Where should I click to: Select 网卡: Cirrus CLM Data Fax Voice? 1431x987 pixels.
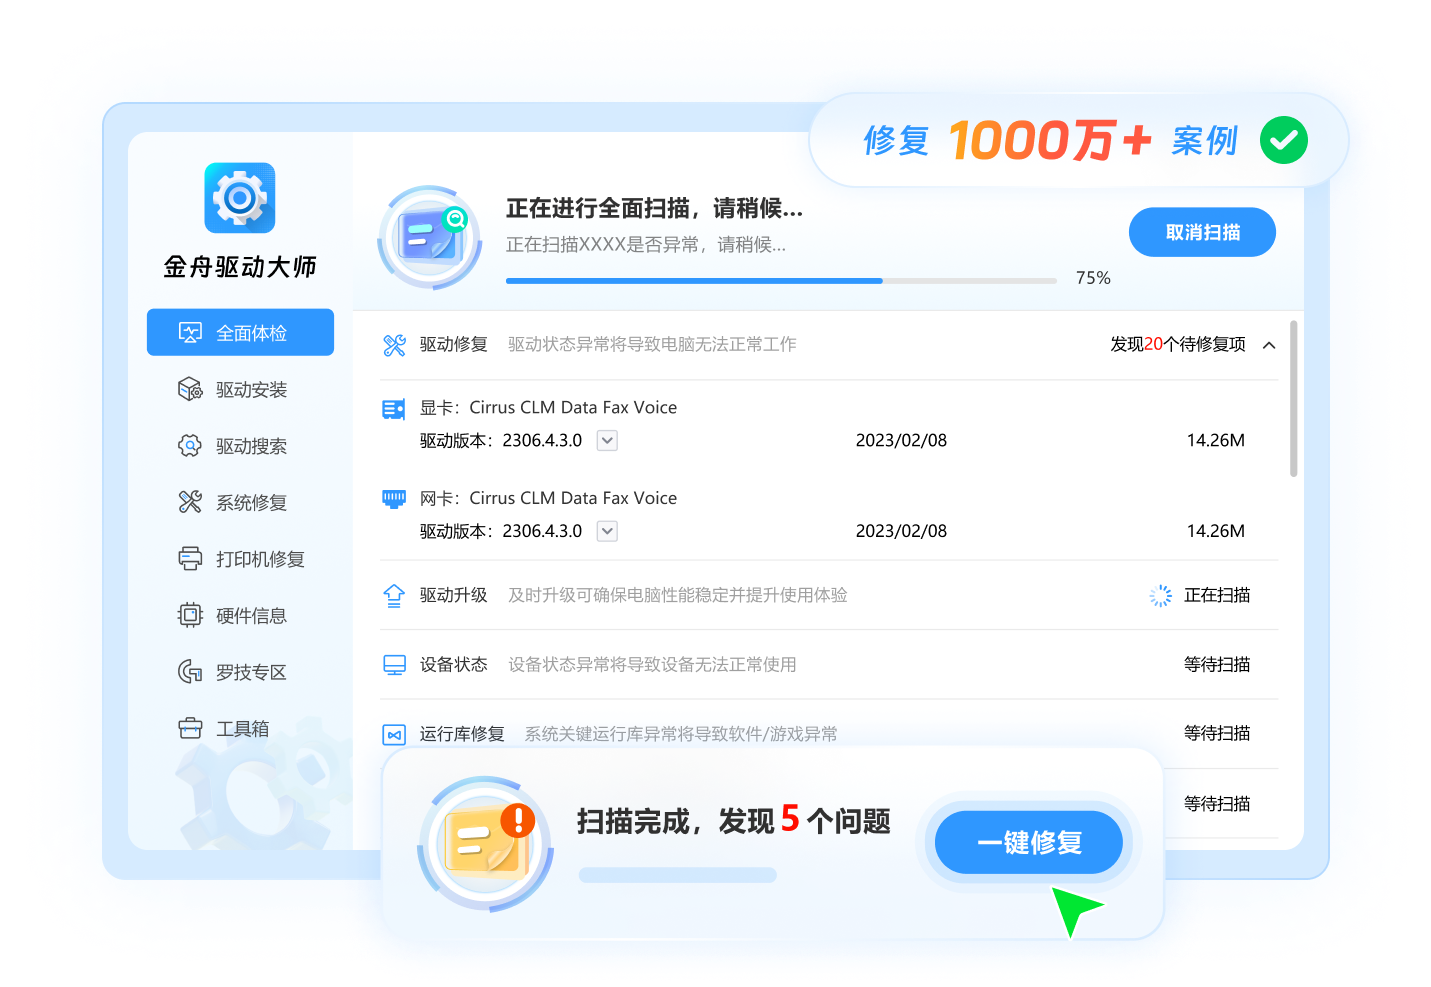point(548,498)
